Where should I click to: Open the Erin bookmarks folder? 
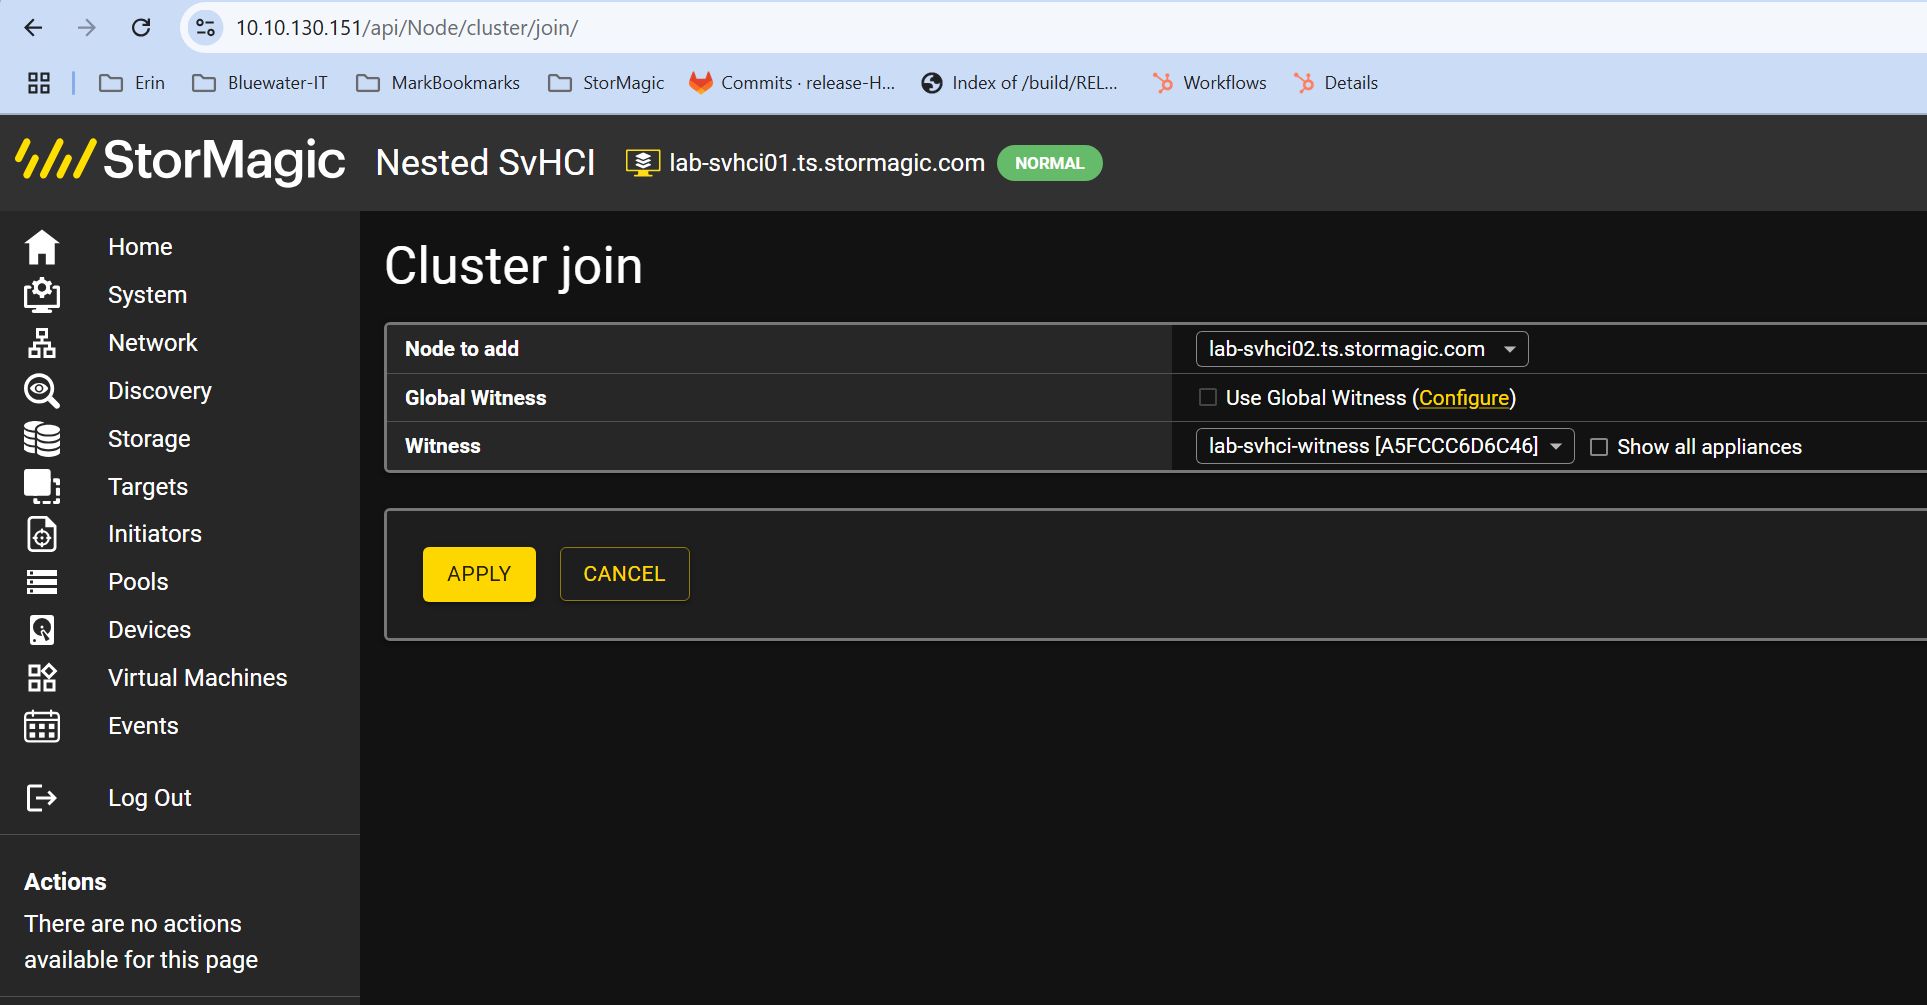[132, 83]
